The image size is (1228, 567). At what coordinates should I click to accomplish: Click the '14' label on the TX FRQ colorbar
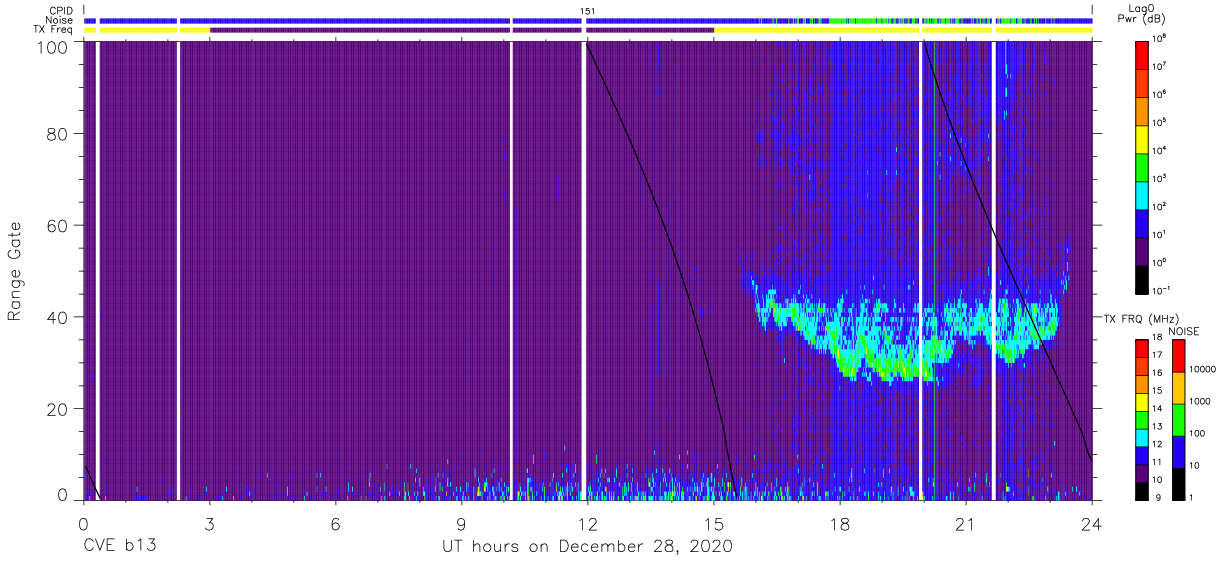(1158, 409)
